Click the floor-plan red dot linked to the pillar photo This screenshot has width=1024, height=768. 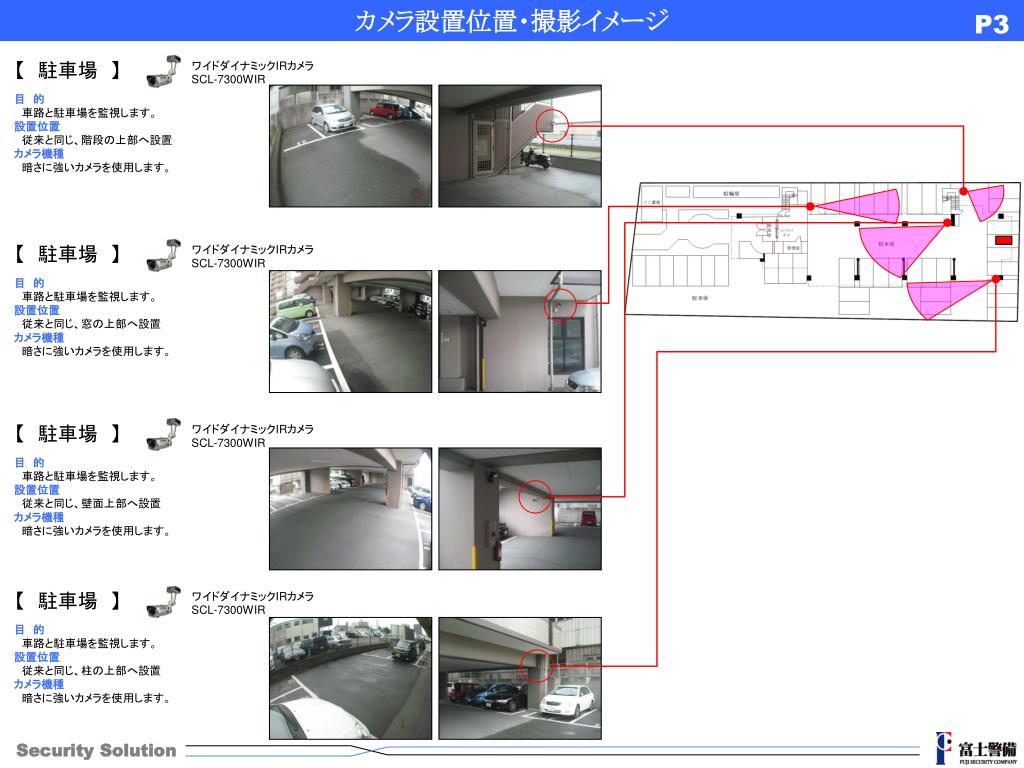(995, 279)
